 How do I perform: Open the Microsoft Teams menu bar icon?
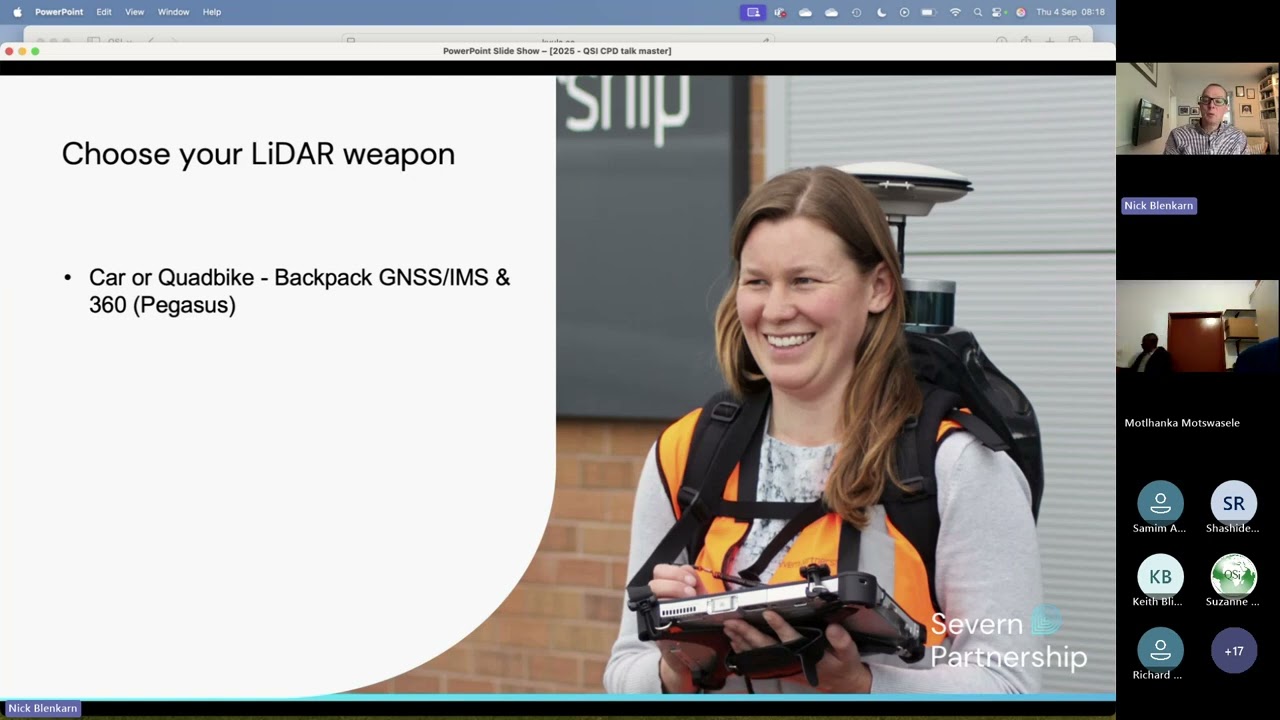point(780,12)
